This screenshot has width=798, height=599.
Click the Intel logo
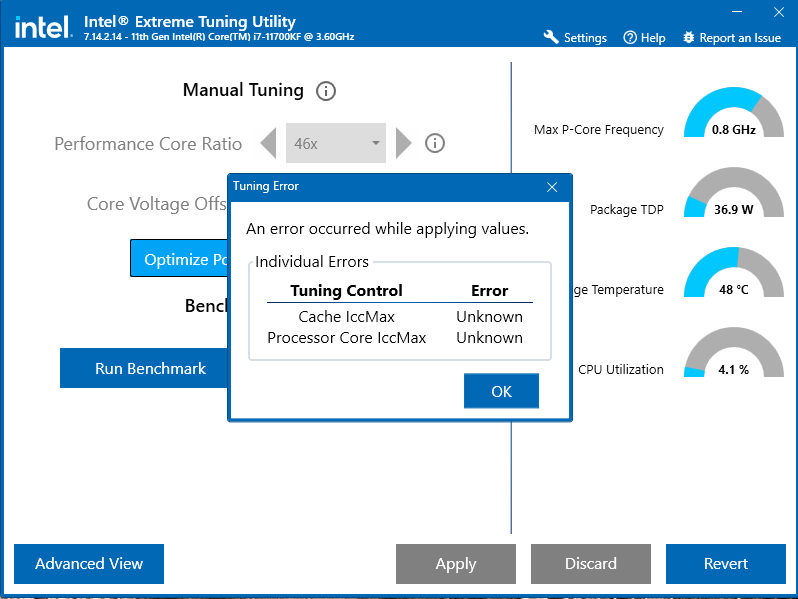click(43, 27)
